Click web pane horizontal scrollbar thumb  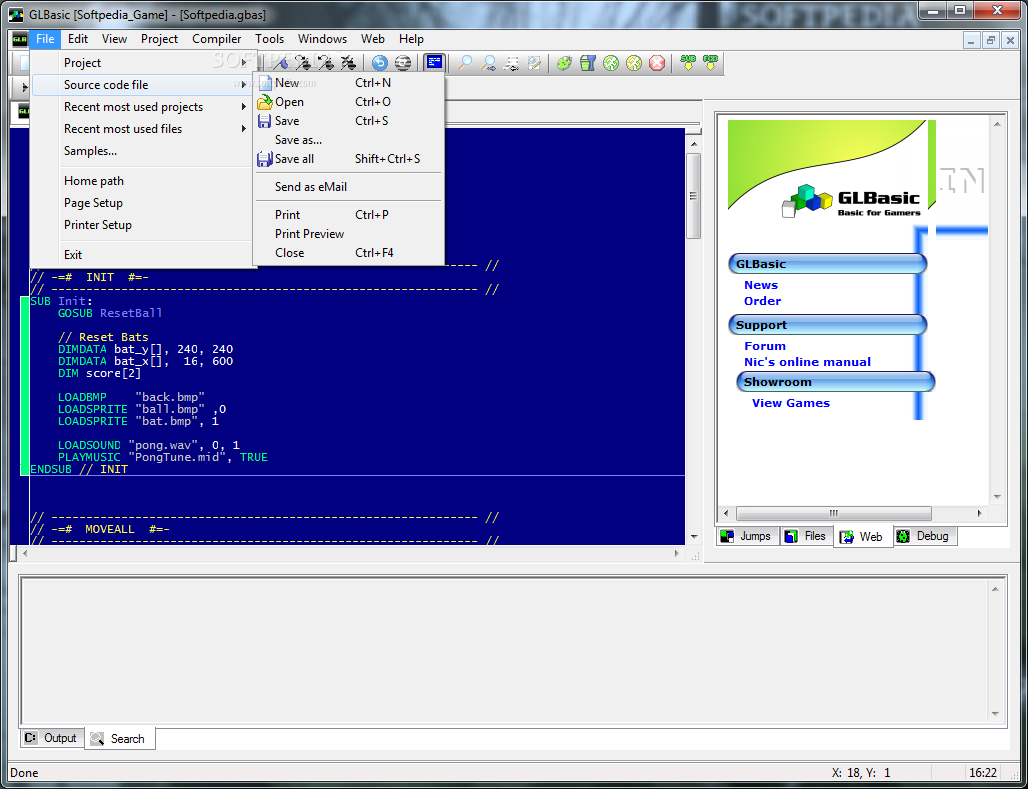point(833,513)
